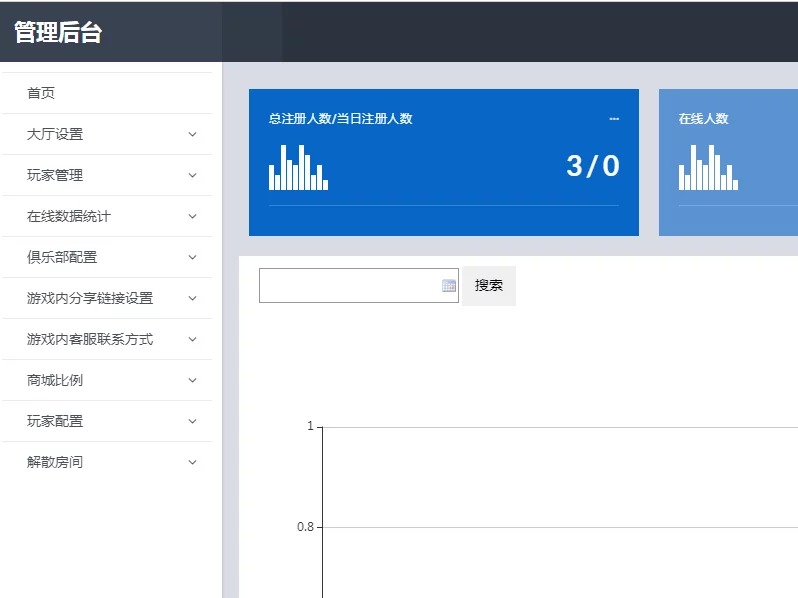Expand the 俱乐部配置 chevron arrow
Image resolution: width=798 pixels, height=598 pixels.
[x=193, y=257]
